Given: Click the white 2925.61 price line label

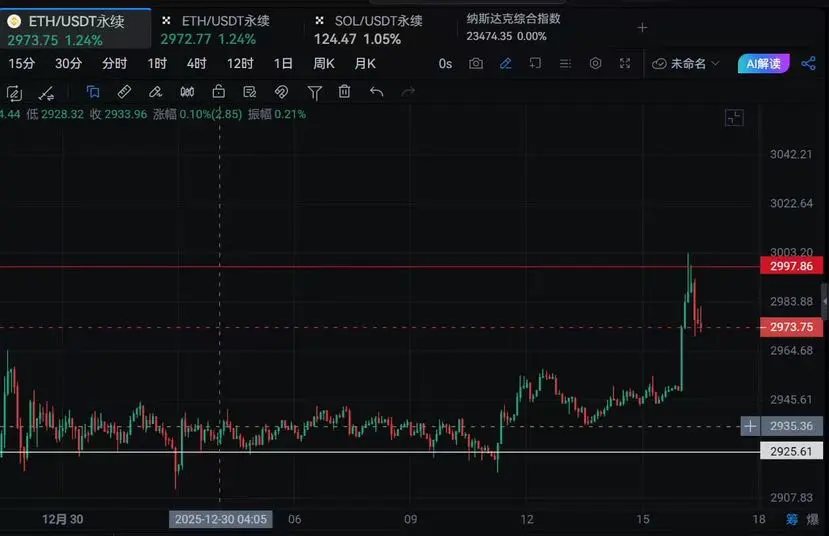Looking at the screenshot, I should [x=791, y=451].
